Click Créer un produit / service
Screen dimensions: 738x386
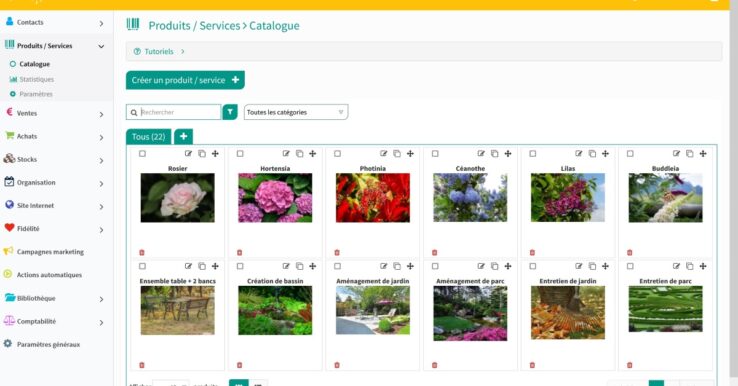click(x=185, y=80)
